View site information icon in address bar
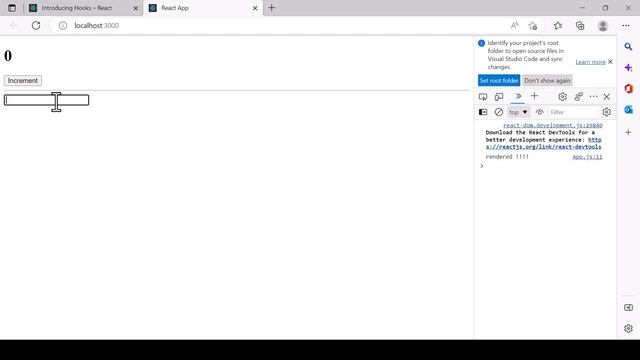The height and width of the screenshot is (360, 640). [63, 26]
